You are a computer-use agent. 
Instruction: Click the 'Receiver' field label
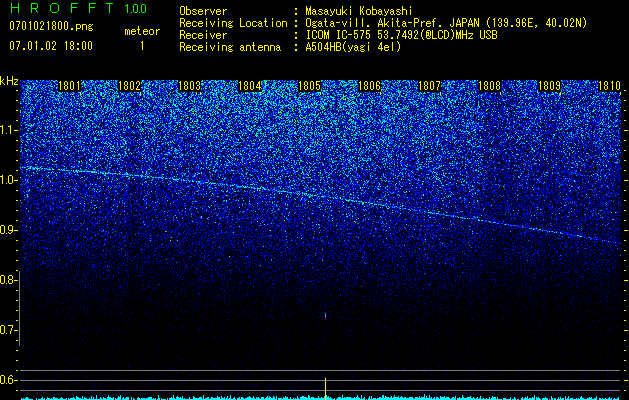pos(203,35)
